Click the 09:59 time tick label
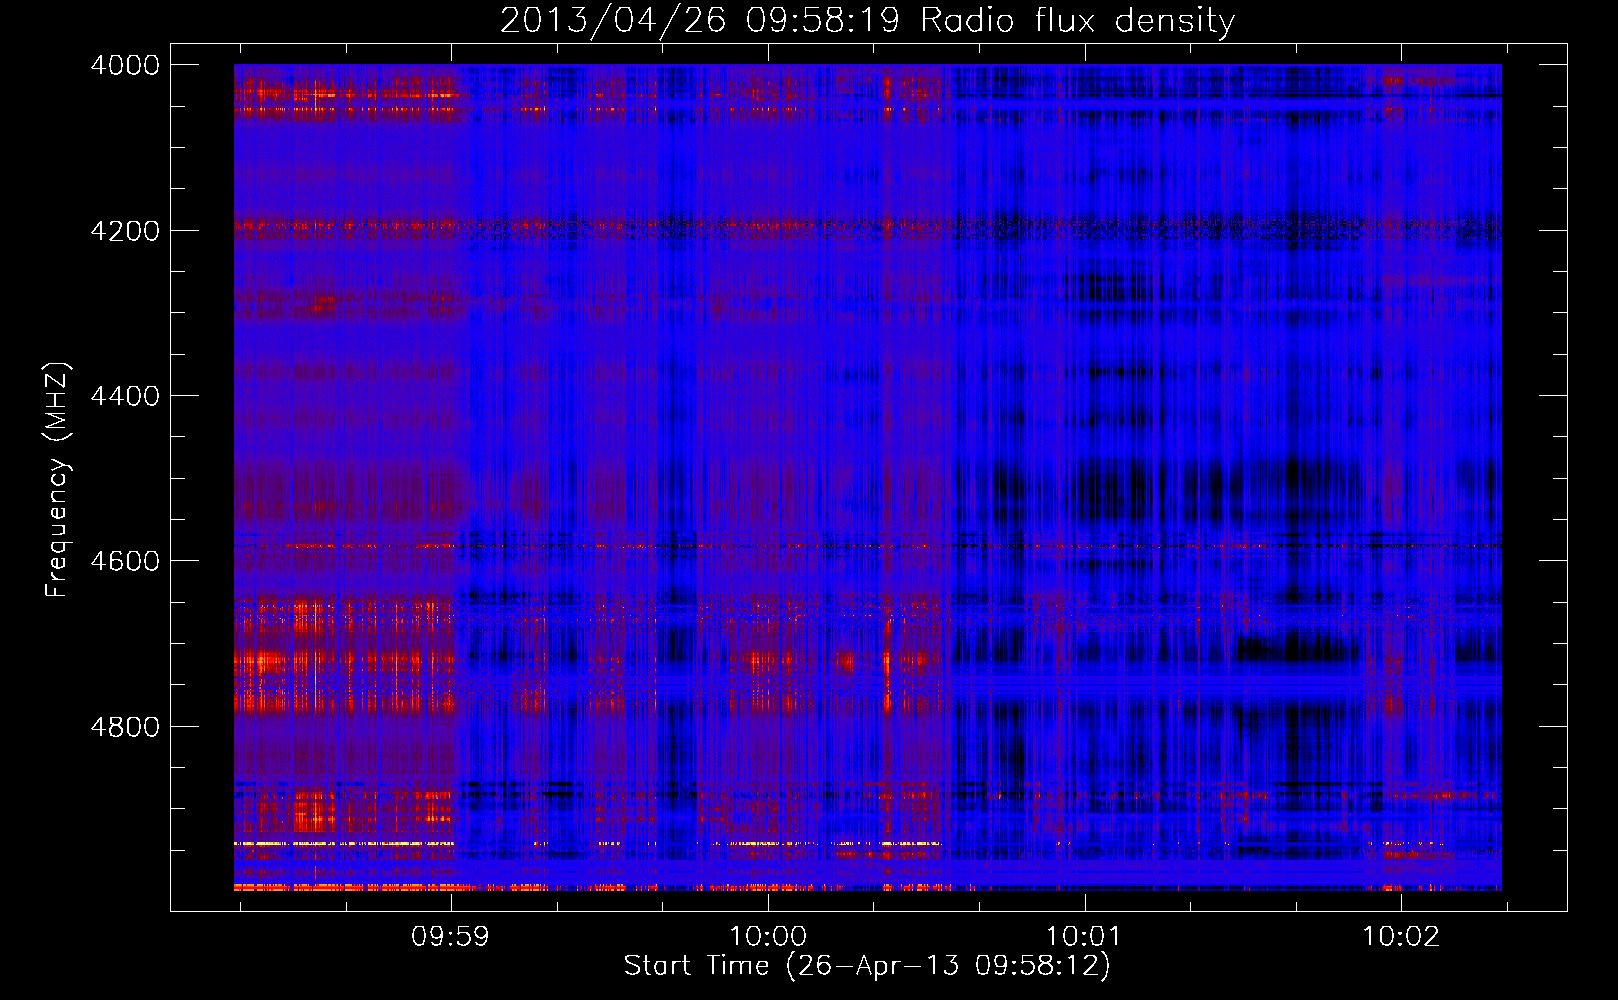This screenshot has height=1000, width=1618. coord(451,937)
